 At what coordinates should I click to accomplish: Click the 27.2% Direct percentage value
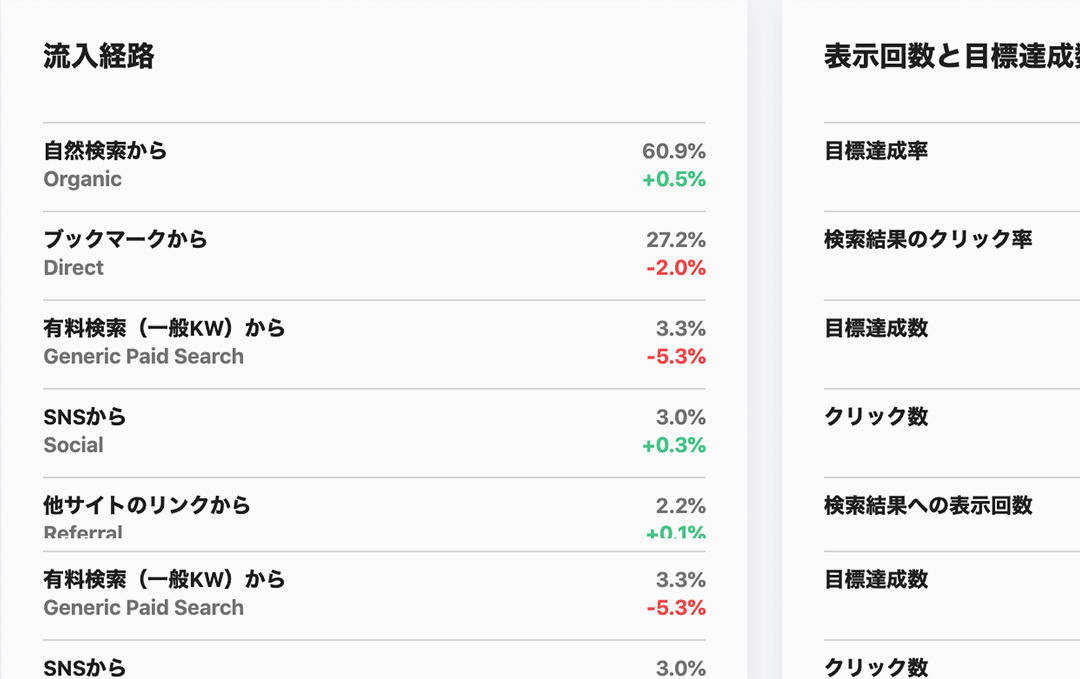674,240
